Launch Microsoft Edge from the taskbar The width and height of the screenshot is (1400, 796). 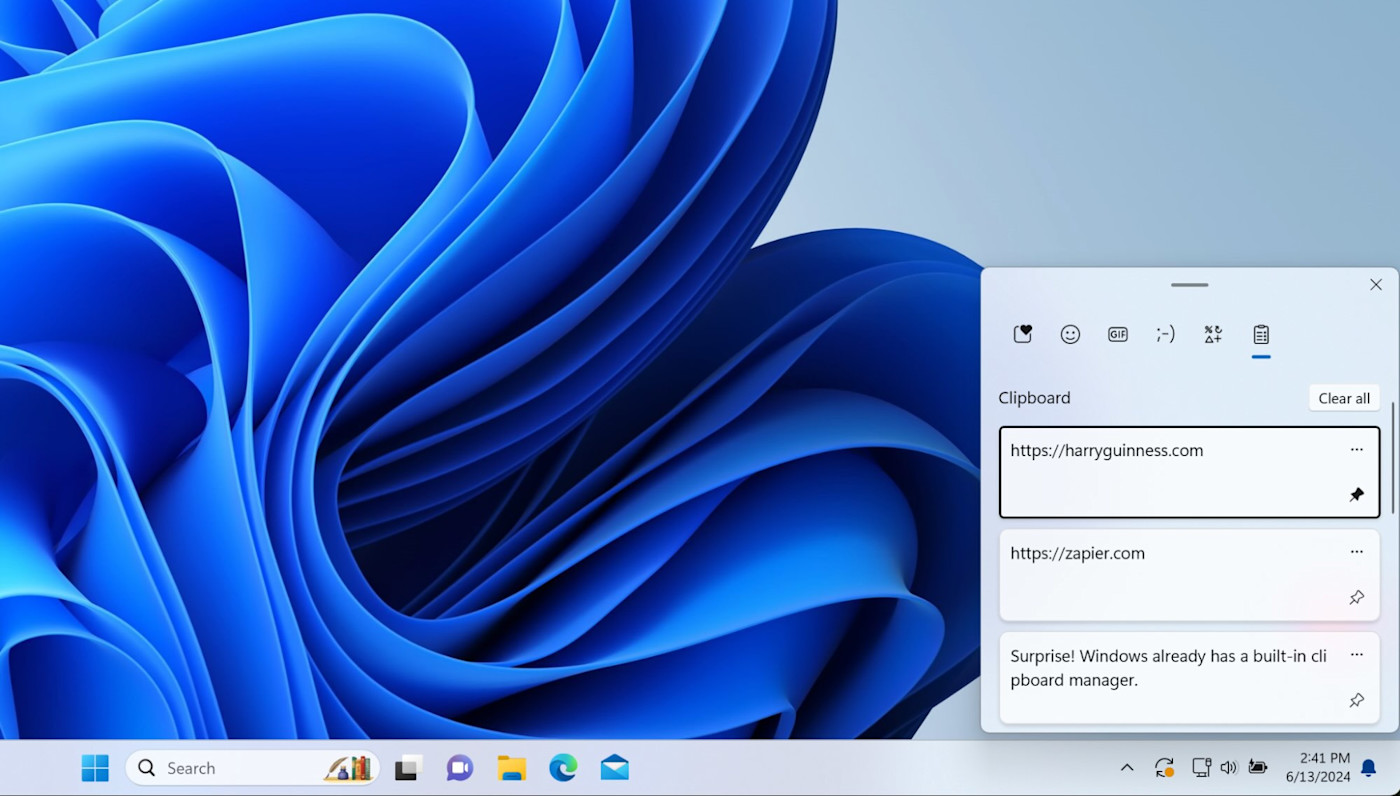click(x=563, y=768)
